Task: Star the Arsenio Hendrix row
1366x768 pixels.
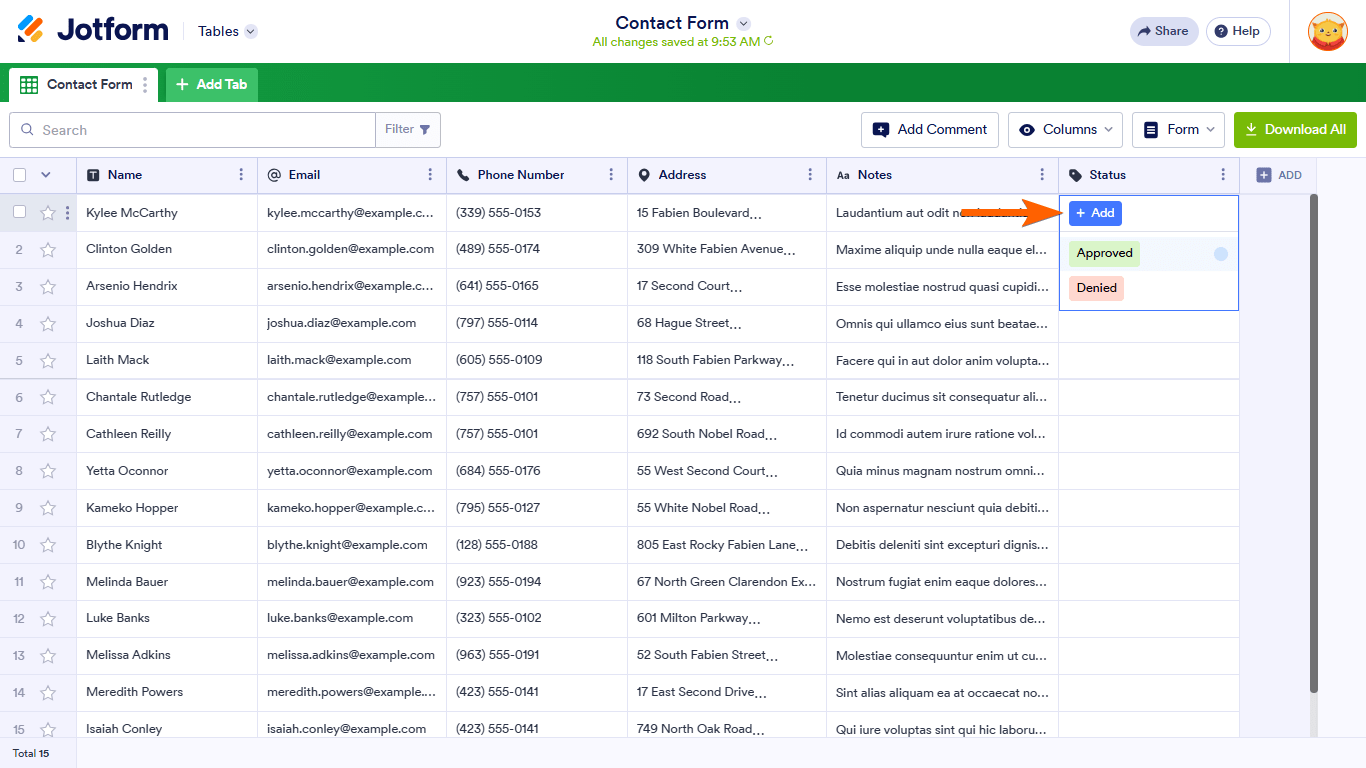Action: coord(48,287)
